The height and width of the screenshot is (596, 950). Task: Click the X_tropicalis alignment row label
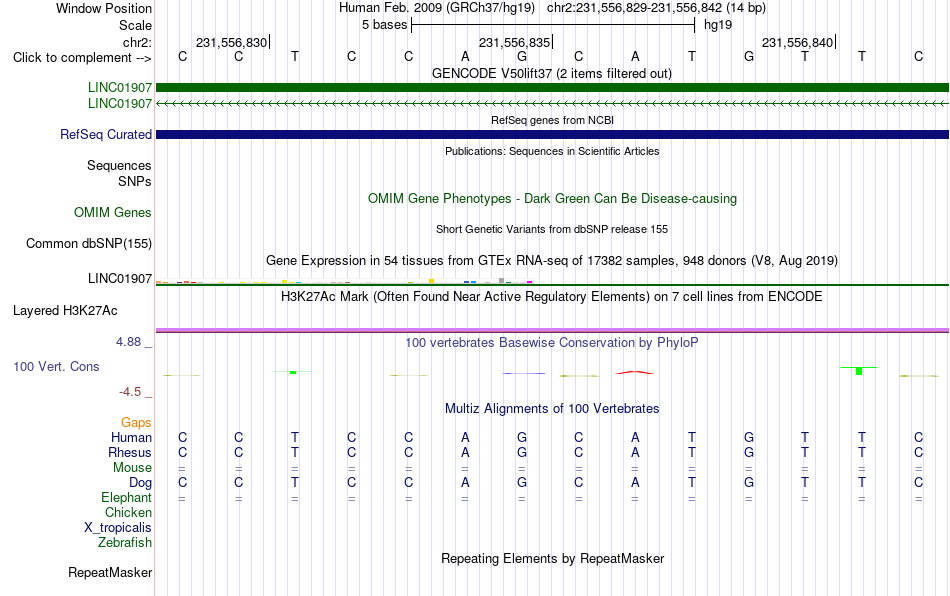pos(118,528)
